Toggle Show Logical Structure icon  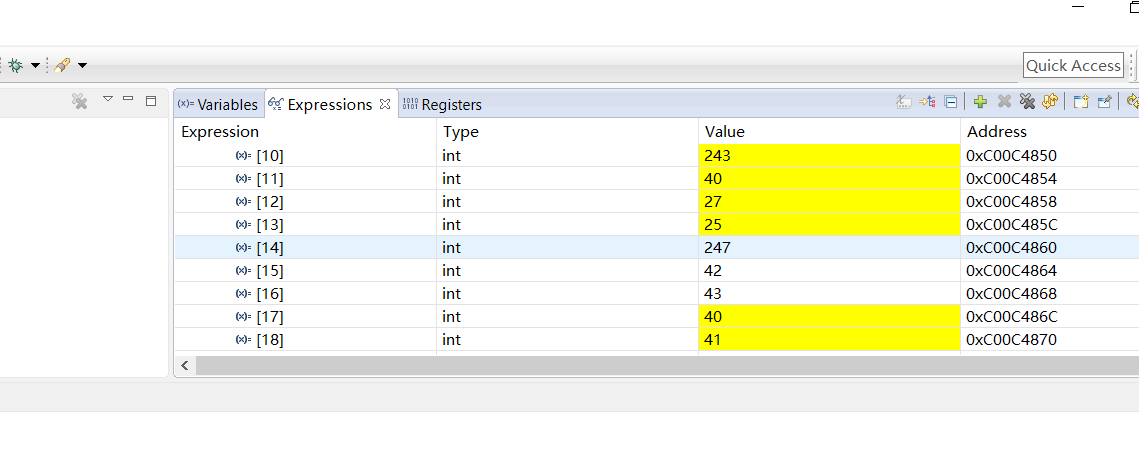click(927, 102)
